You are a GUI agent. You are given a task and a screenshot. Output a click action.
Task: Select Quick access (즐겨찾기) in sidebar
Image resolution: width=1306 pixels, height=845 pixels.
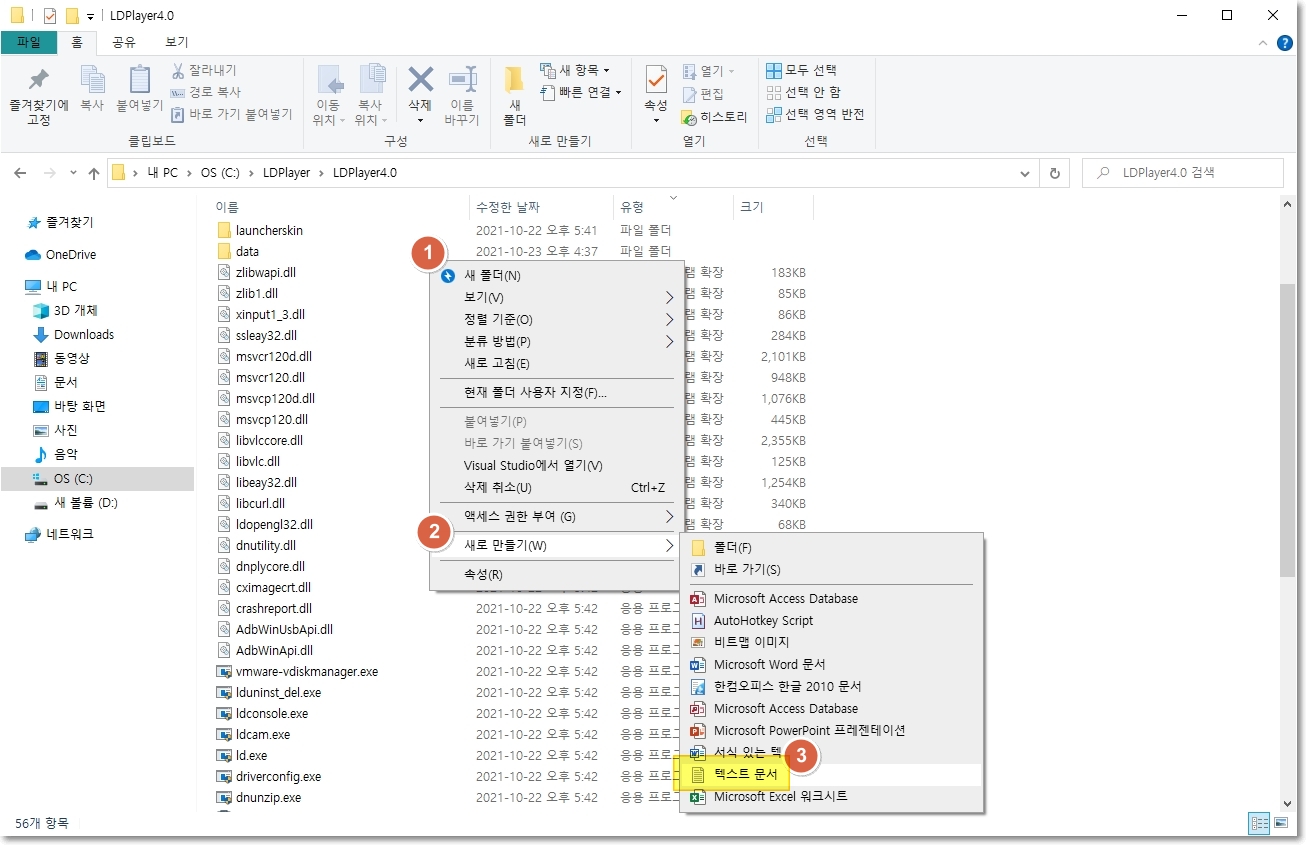(61, 222)
